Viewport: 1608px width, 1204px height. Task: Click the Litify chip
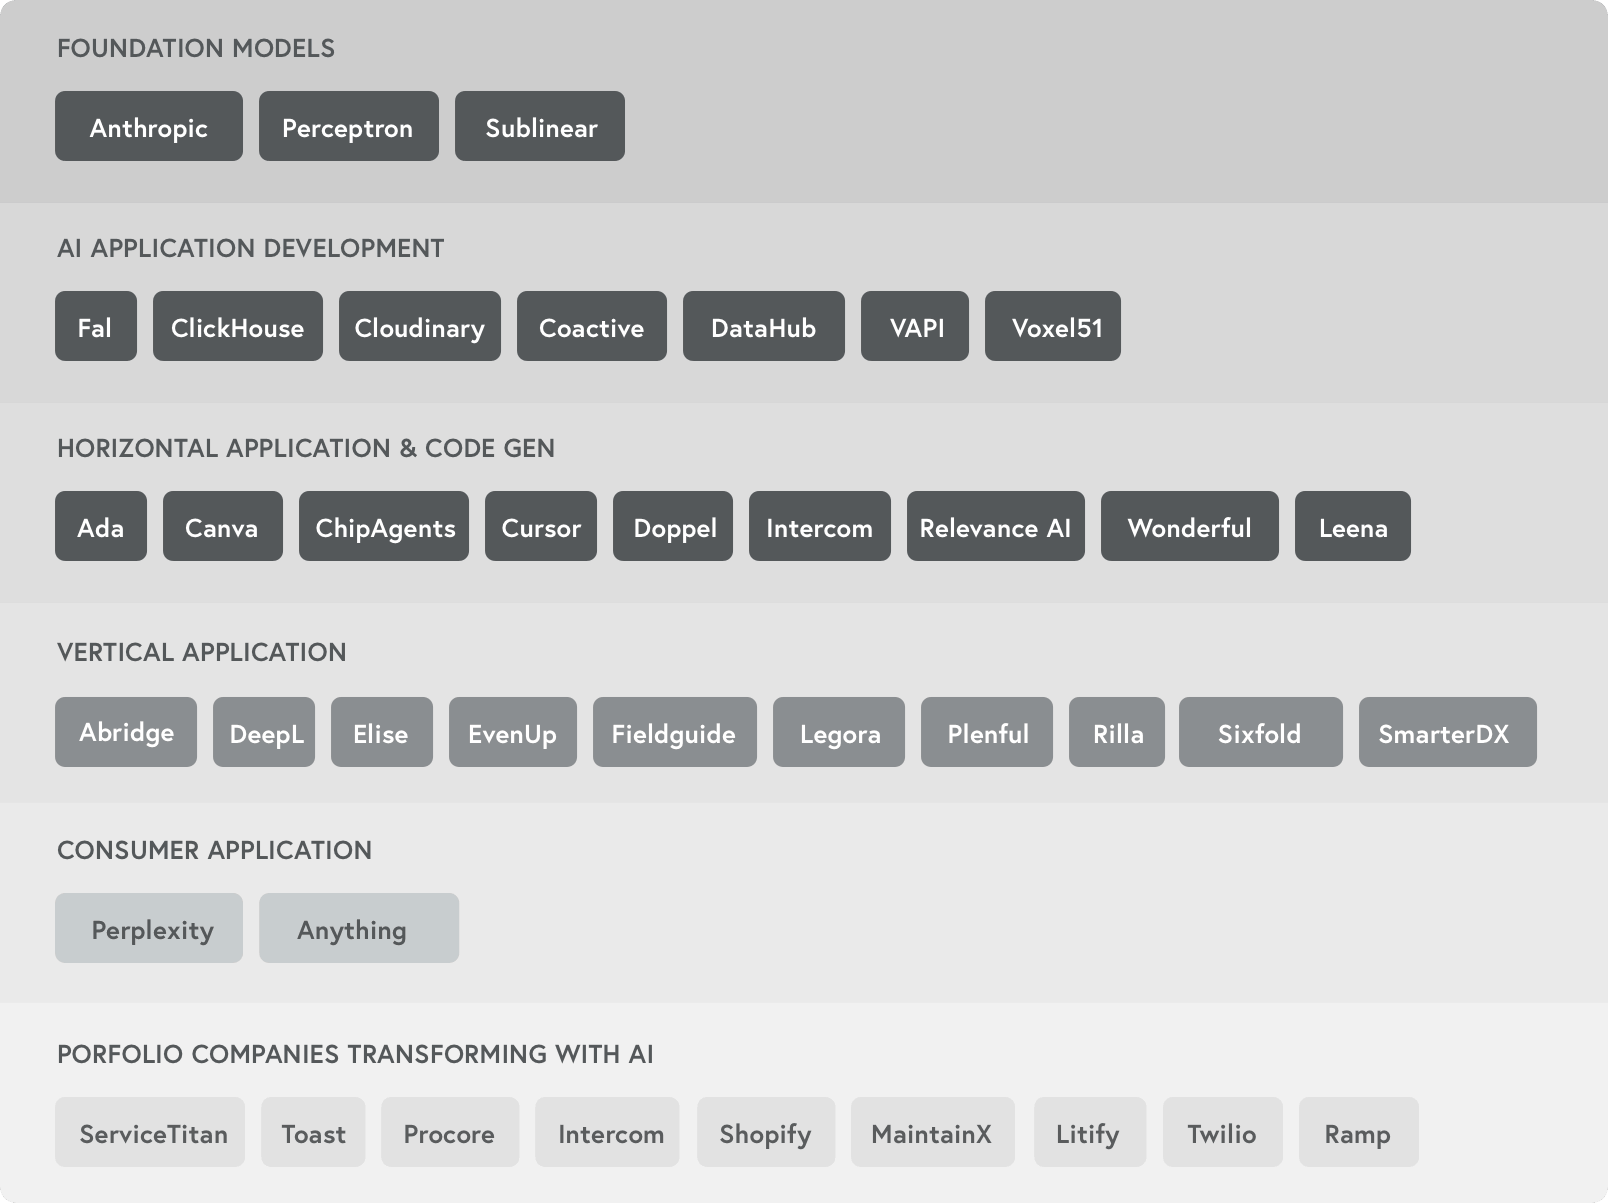[x=1090, y=1132]
